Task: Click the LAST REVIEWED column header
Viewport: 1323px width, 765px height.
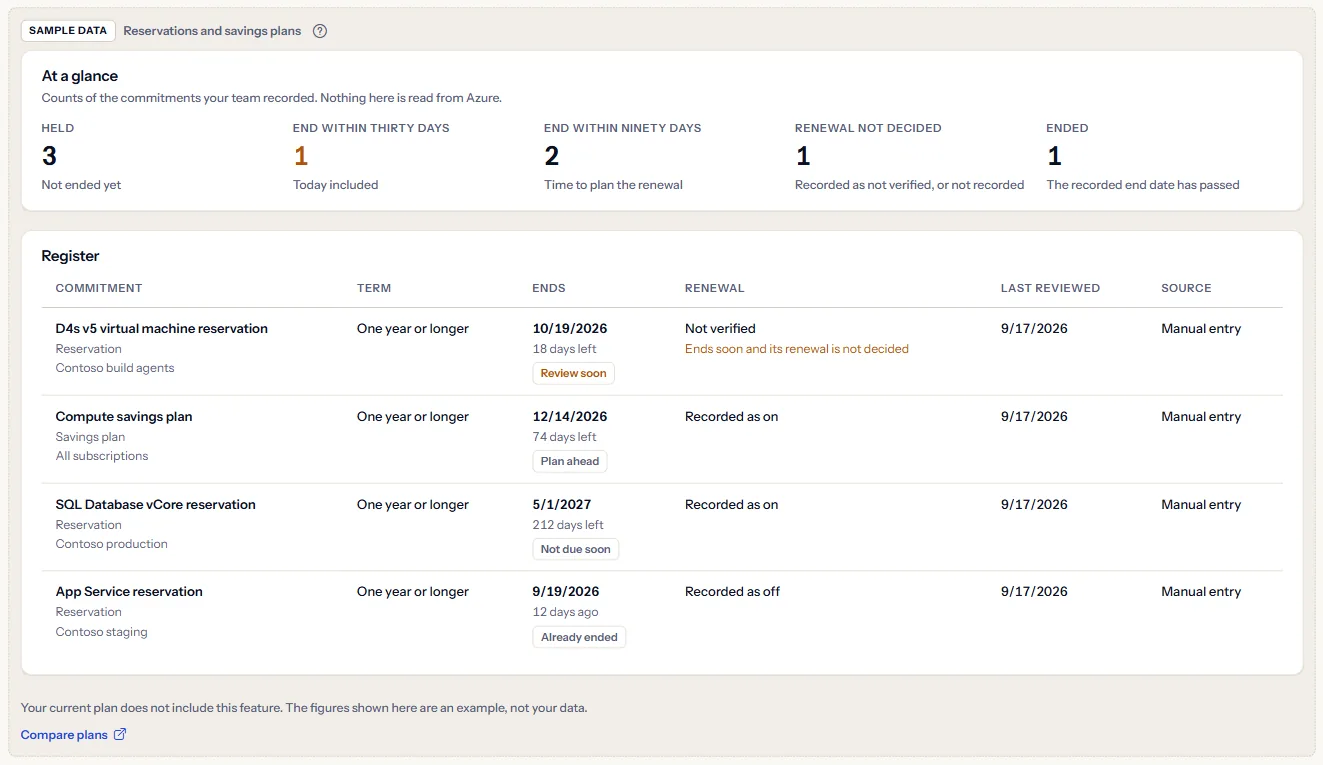Action: pyautogui.click(x=1050, y=288)
